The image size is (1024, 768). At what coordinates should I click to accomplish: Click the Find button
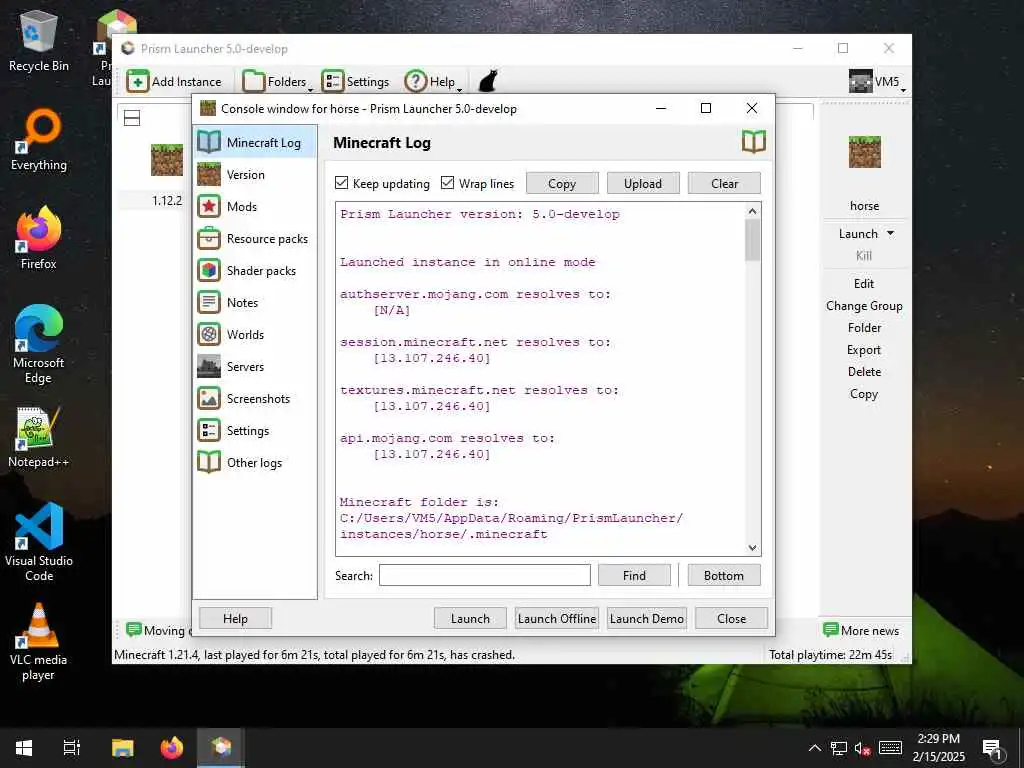pos(634,575)
